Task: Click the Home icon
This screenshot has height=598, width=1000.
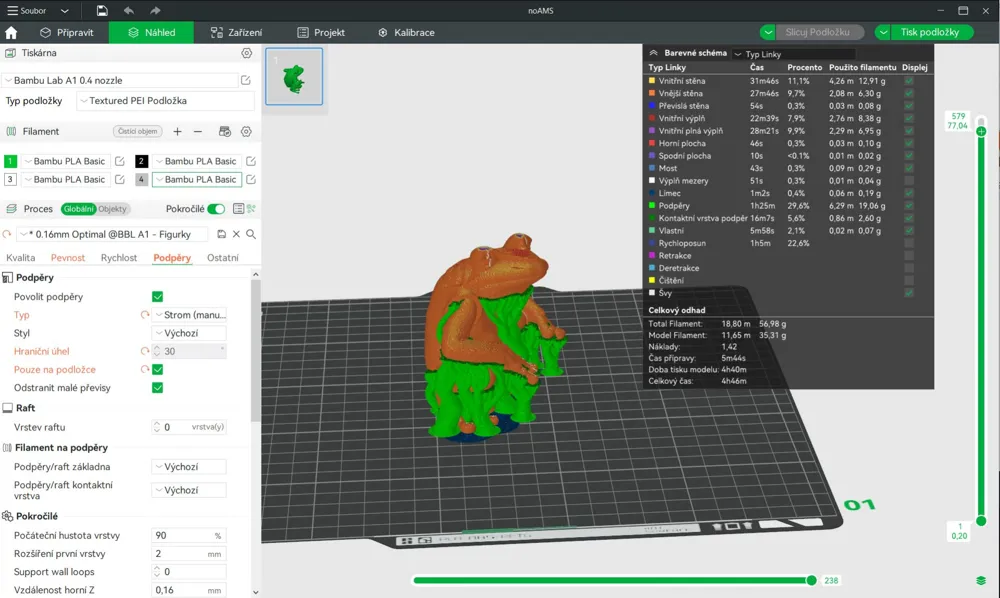Action: [11, 33]
